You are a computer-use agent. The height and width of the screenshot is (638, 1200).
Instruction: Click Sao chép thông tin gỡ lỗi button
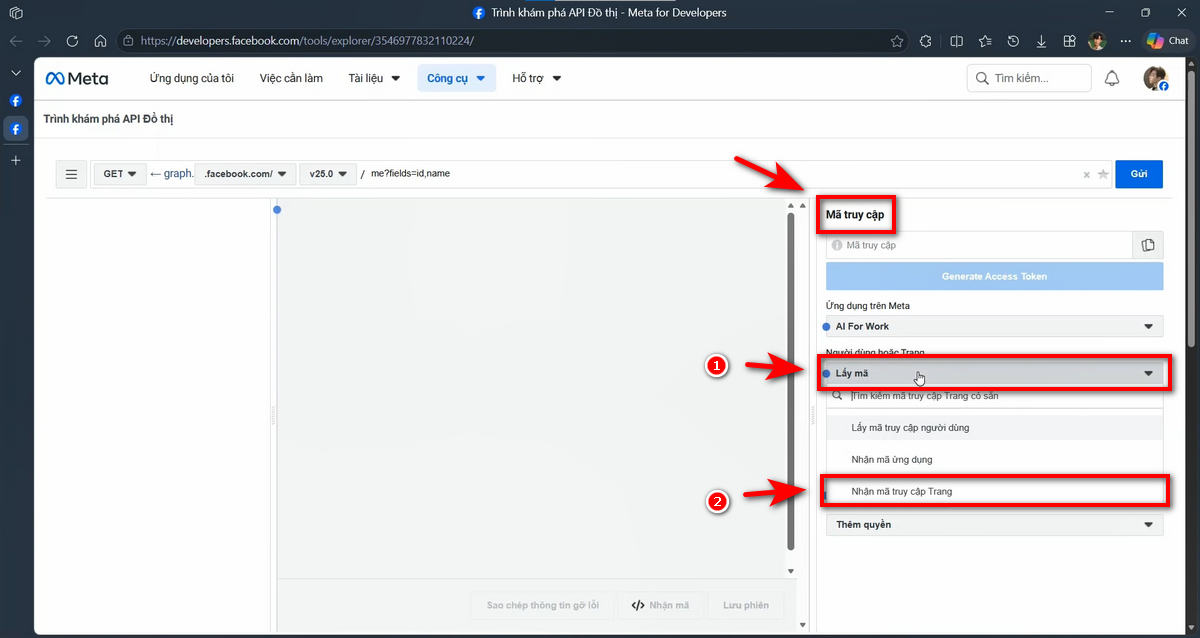coord(542,605)
